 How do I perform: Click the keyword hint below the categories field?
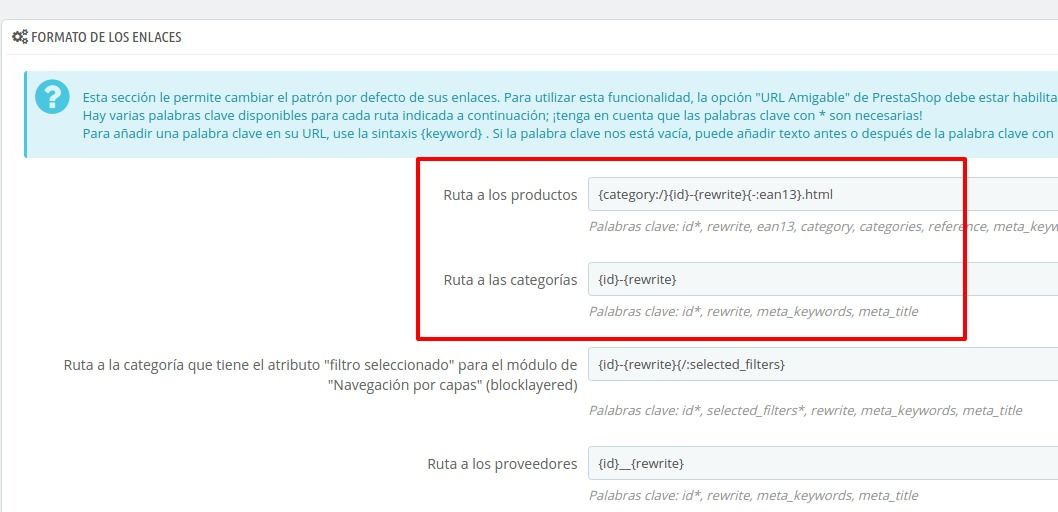753,312
